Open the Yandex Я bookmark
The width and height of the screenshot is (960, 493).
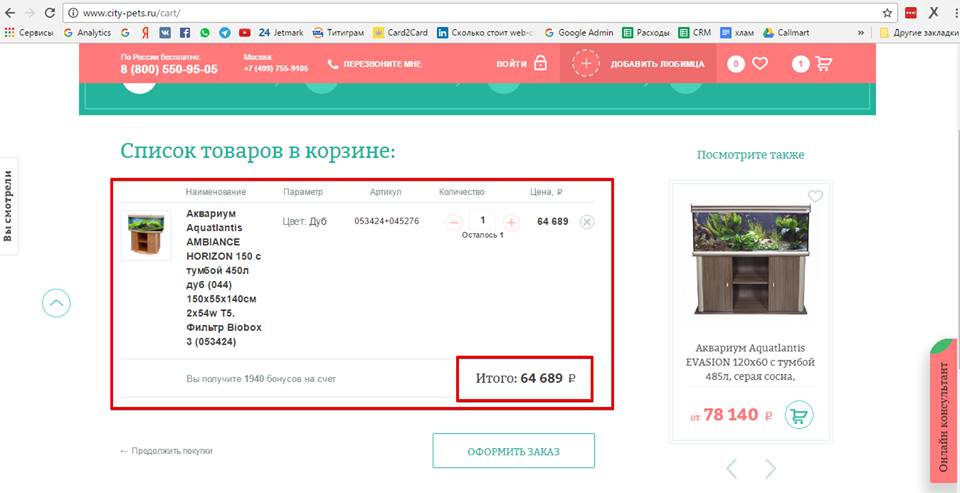(144, 32)
